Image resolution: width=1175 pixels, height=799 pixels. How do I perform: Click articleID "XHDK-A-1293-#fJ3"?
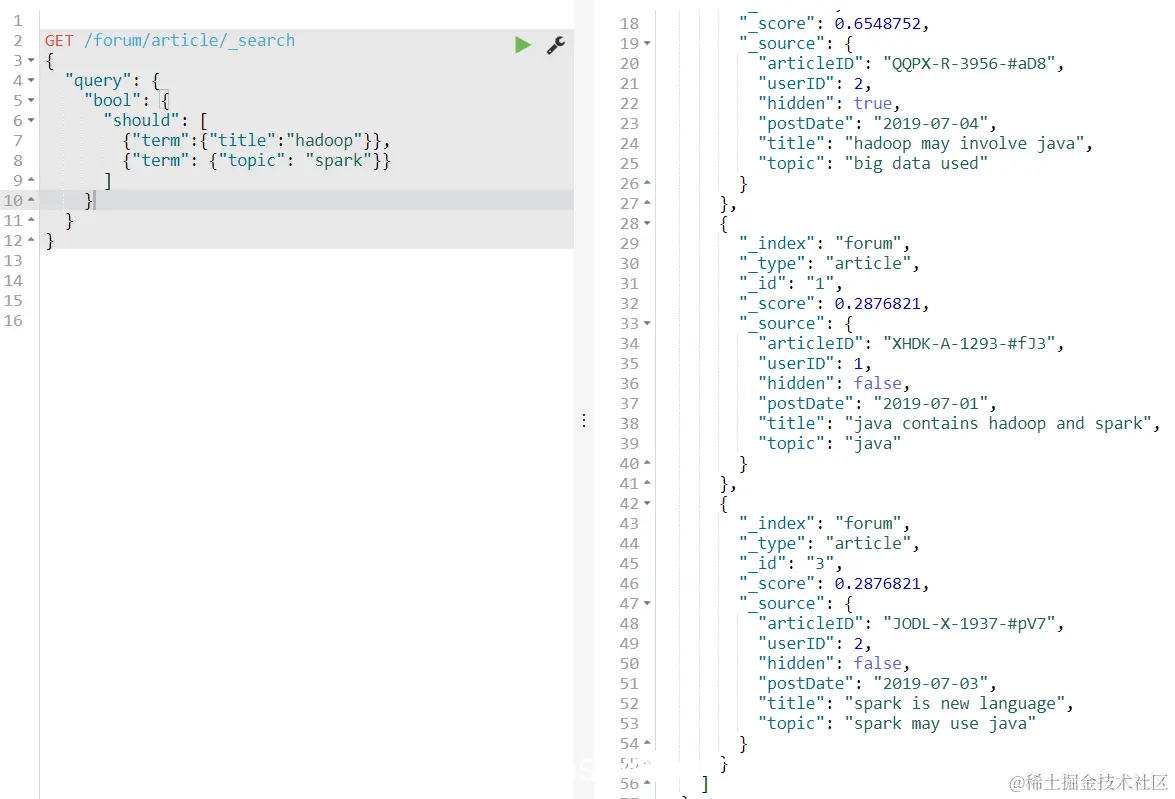click(x=969, y=343)
